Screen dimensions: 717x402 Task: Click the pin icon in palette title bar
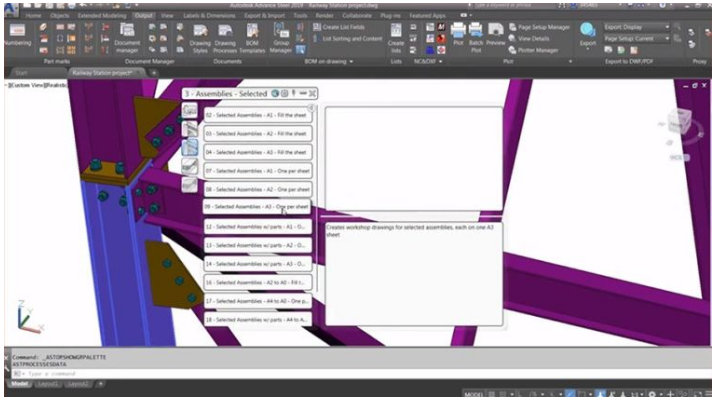[294, 93]
